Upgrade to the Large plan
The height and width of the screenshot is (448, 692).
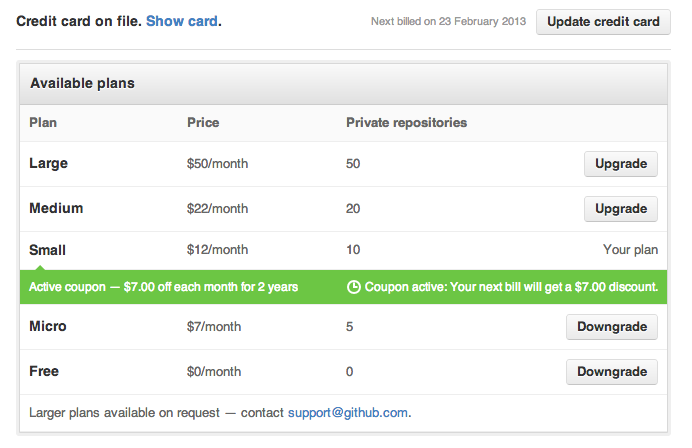point(620,164)
